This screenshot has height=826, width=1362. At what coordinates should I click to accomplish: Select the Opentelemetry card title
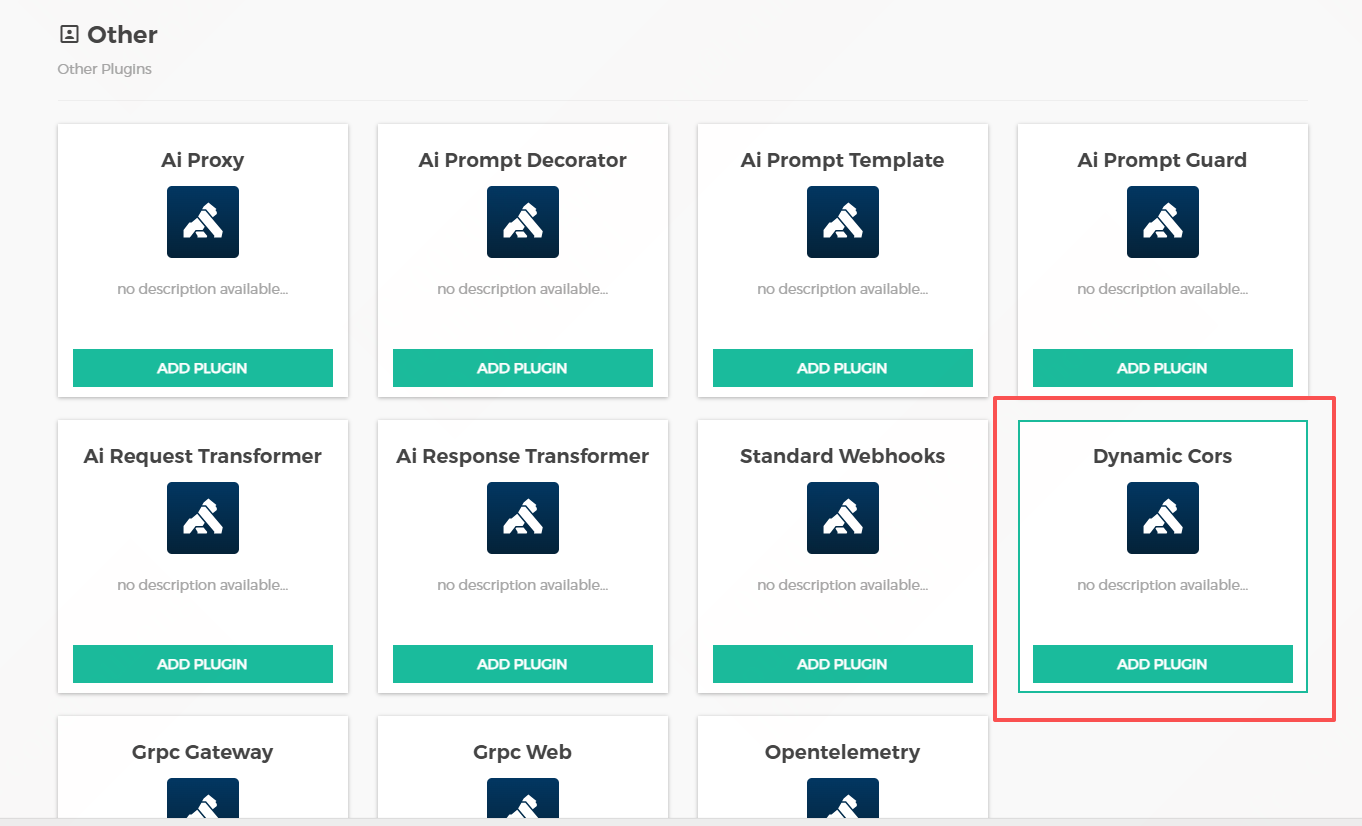pos(843,752)
